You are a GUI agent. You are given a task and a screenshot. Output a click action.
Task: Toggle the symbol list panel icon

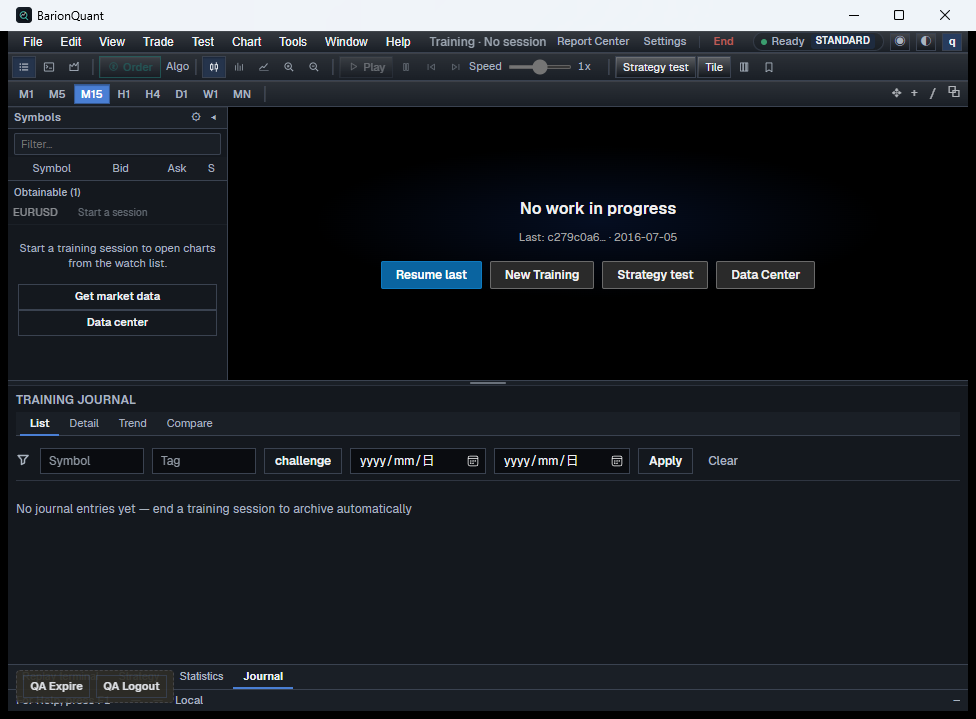(x=24, y=67)
